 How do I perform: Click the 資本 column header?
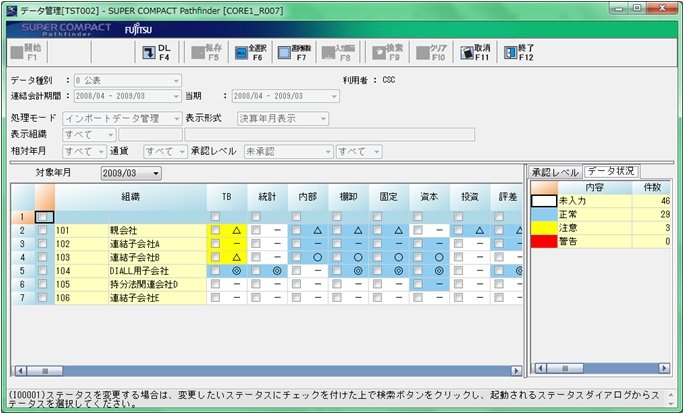coord(429,197)
